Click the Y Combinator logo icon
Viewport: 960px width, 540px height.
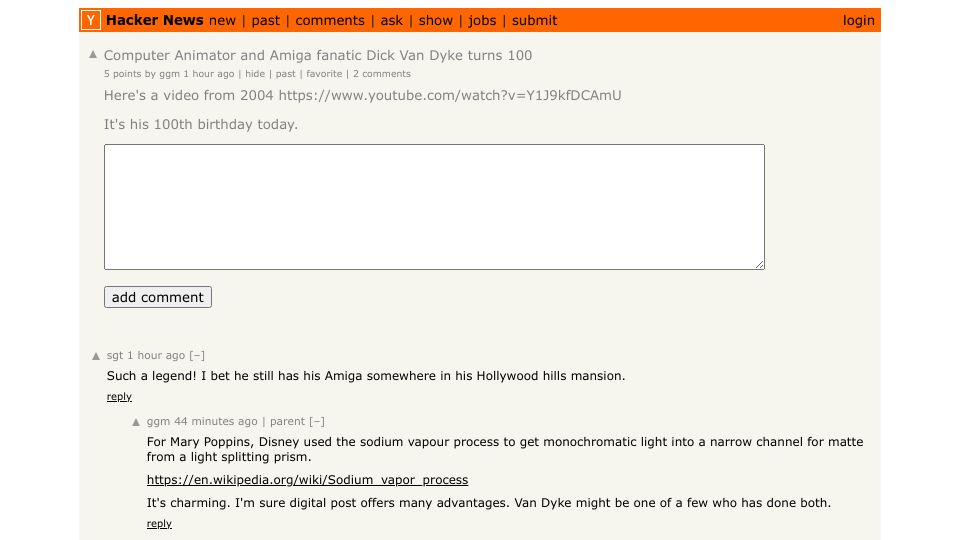(91, 20)
